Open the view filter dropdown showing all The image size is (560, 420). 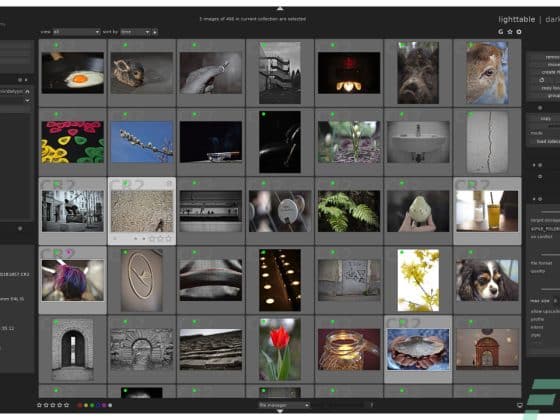click(76, 32)
